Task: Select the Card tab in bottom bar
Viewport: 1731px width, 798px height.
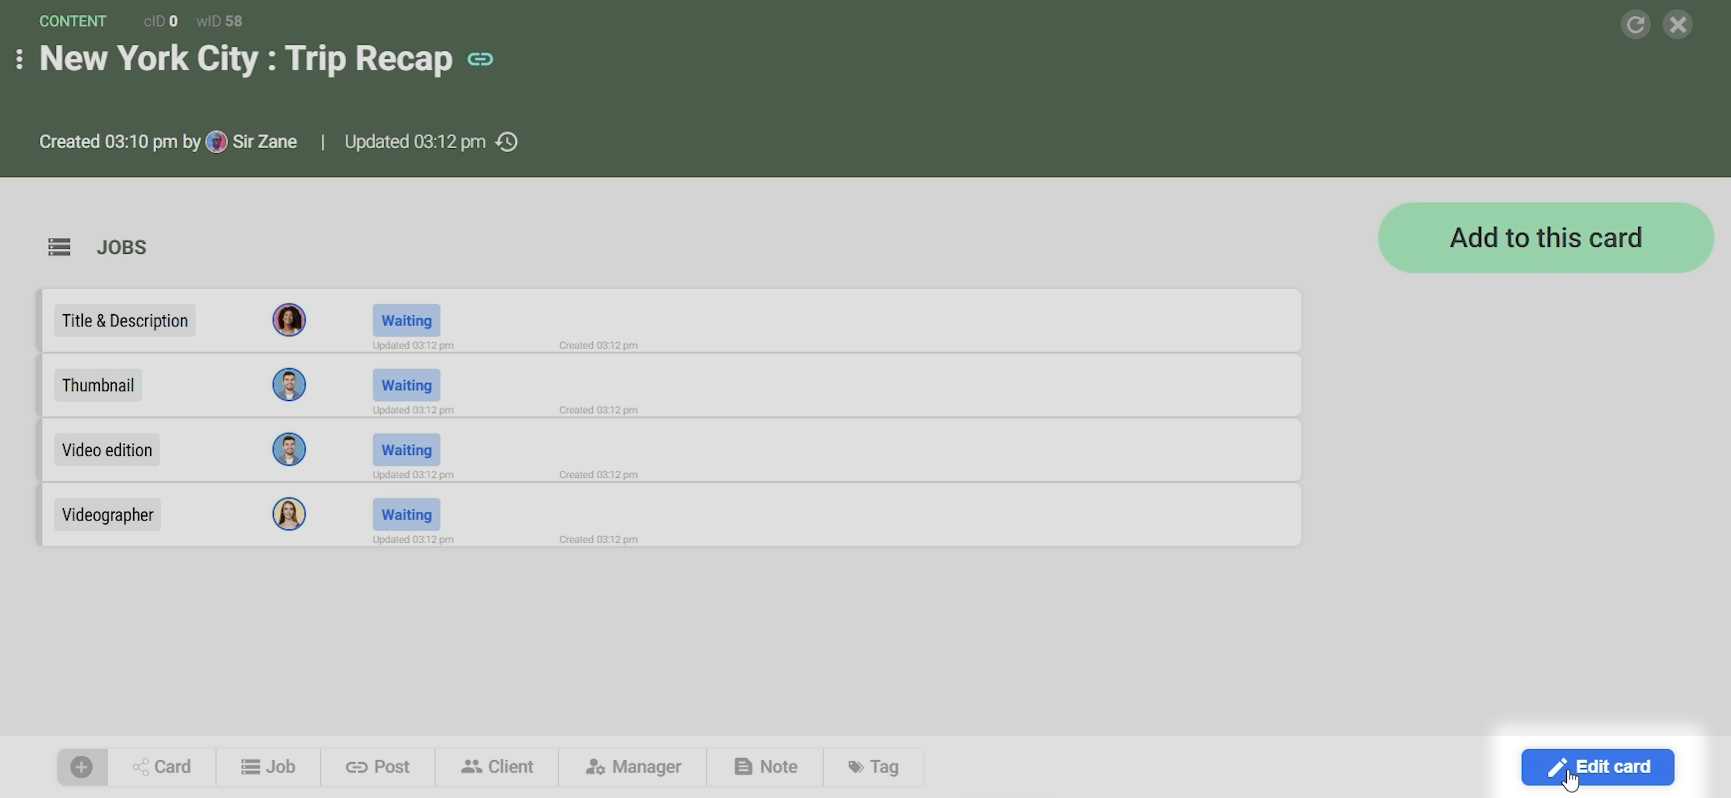Action: pos(162,767)
